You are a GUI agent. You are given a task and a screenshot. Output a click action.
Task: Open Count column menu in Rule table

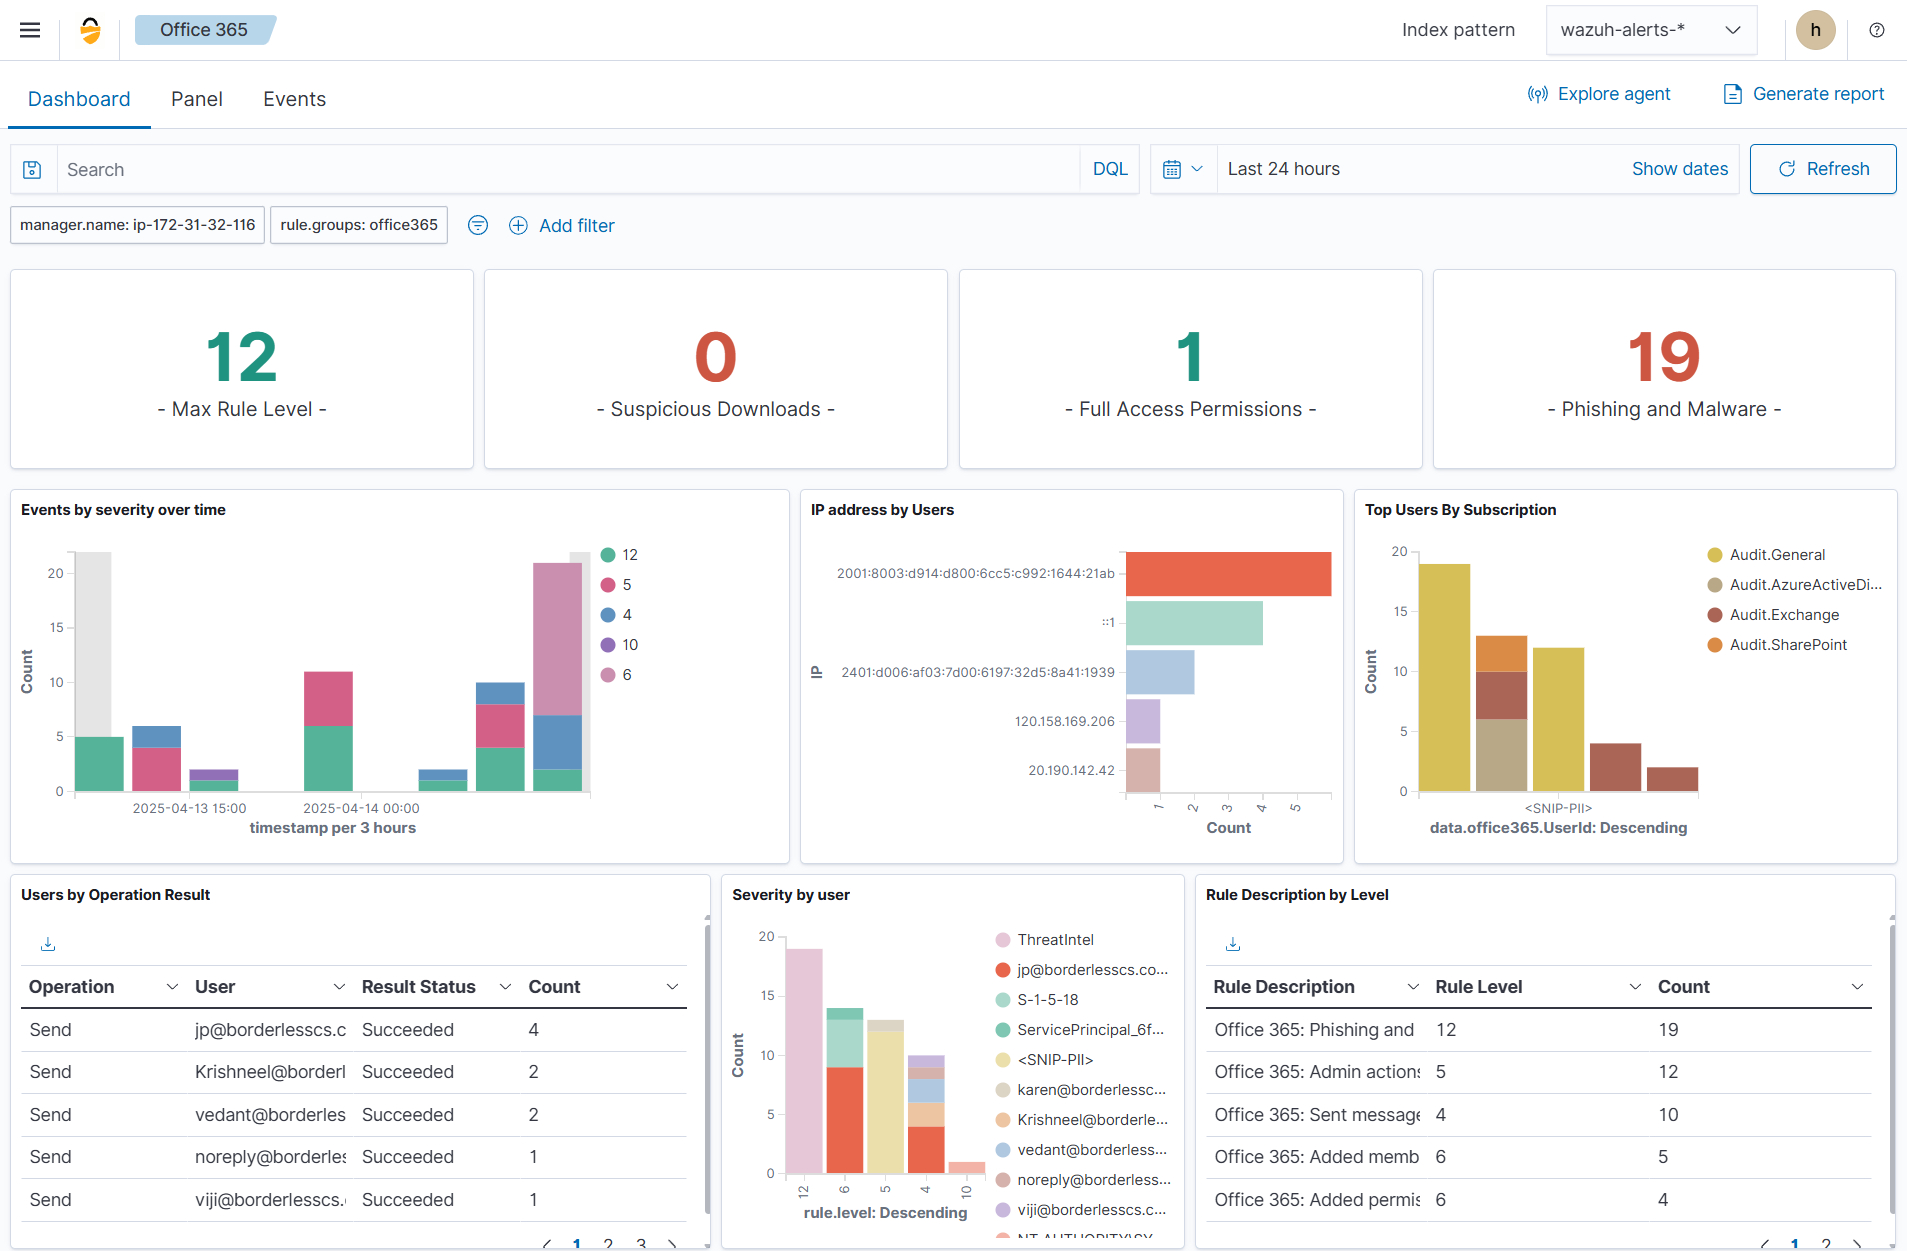pos(1857,987)
